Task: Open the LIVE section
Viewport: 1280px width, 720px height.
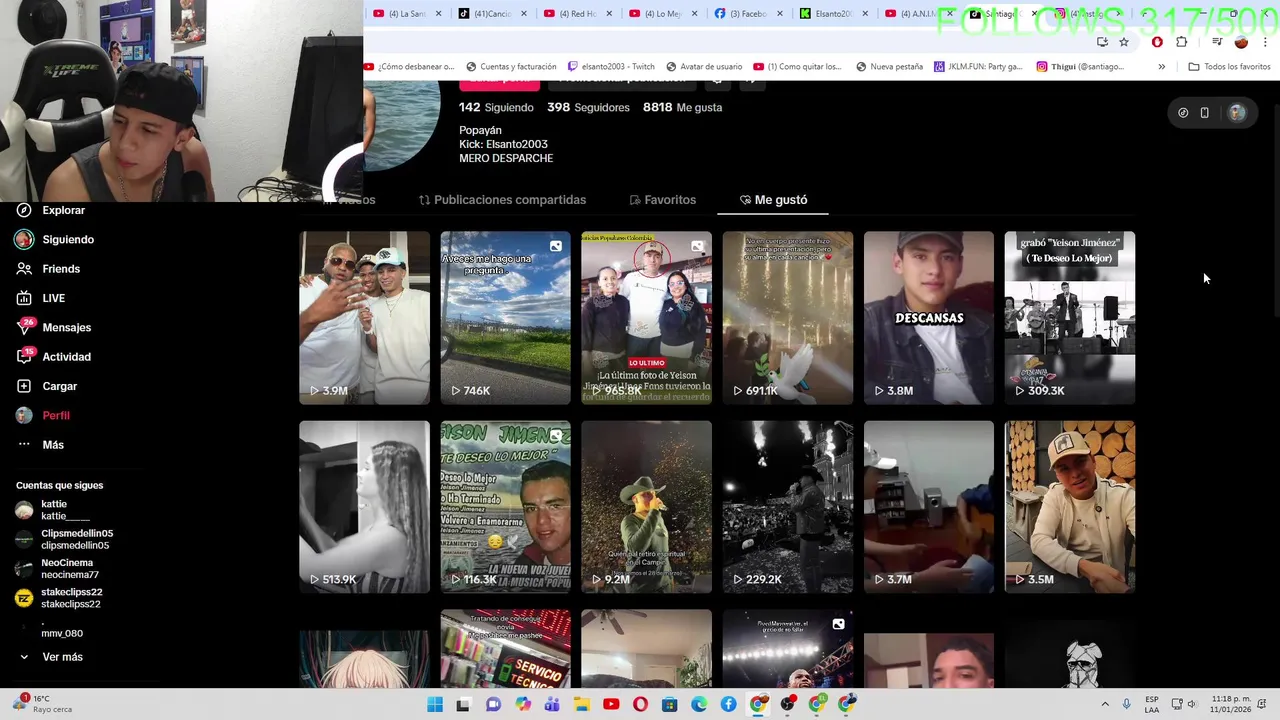Action: pyautogui.click(x=42, y=298)
